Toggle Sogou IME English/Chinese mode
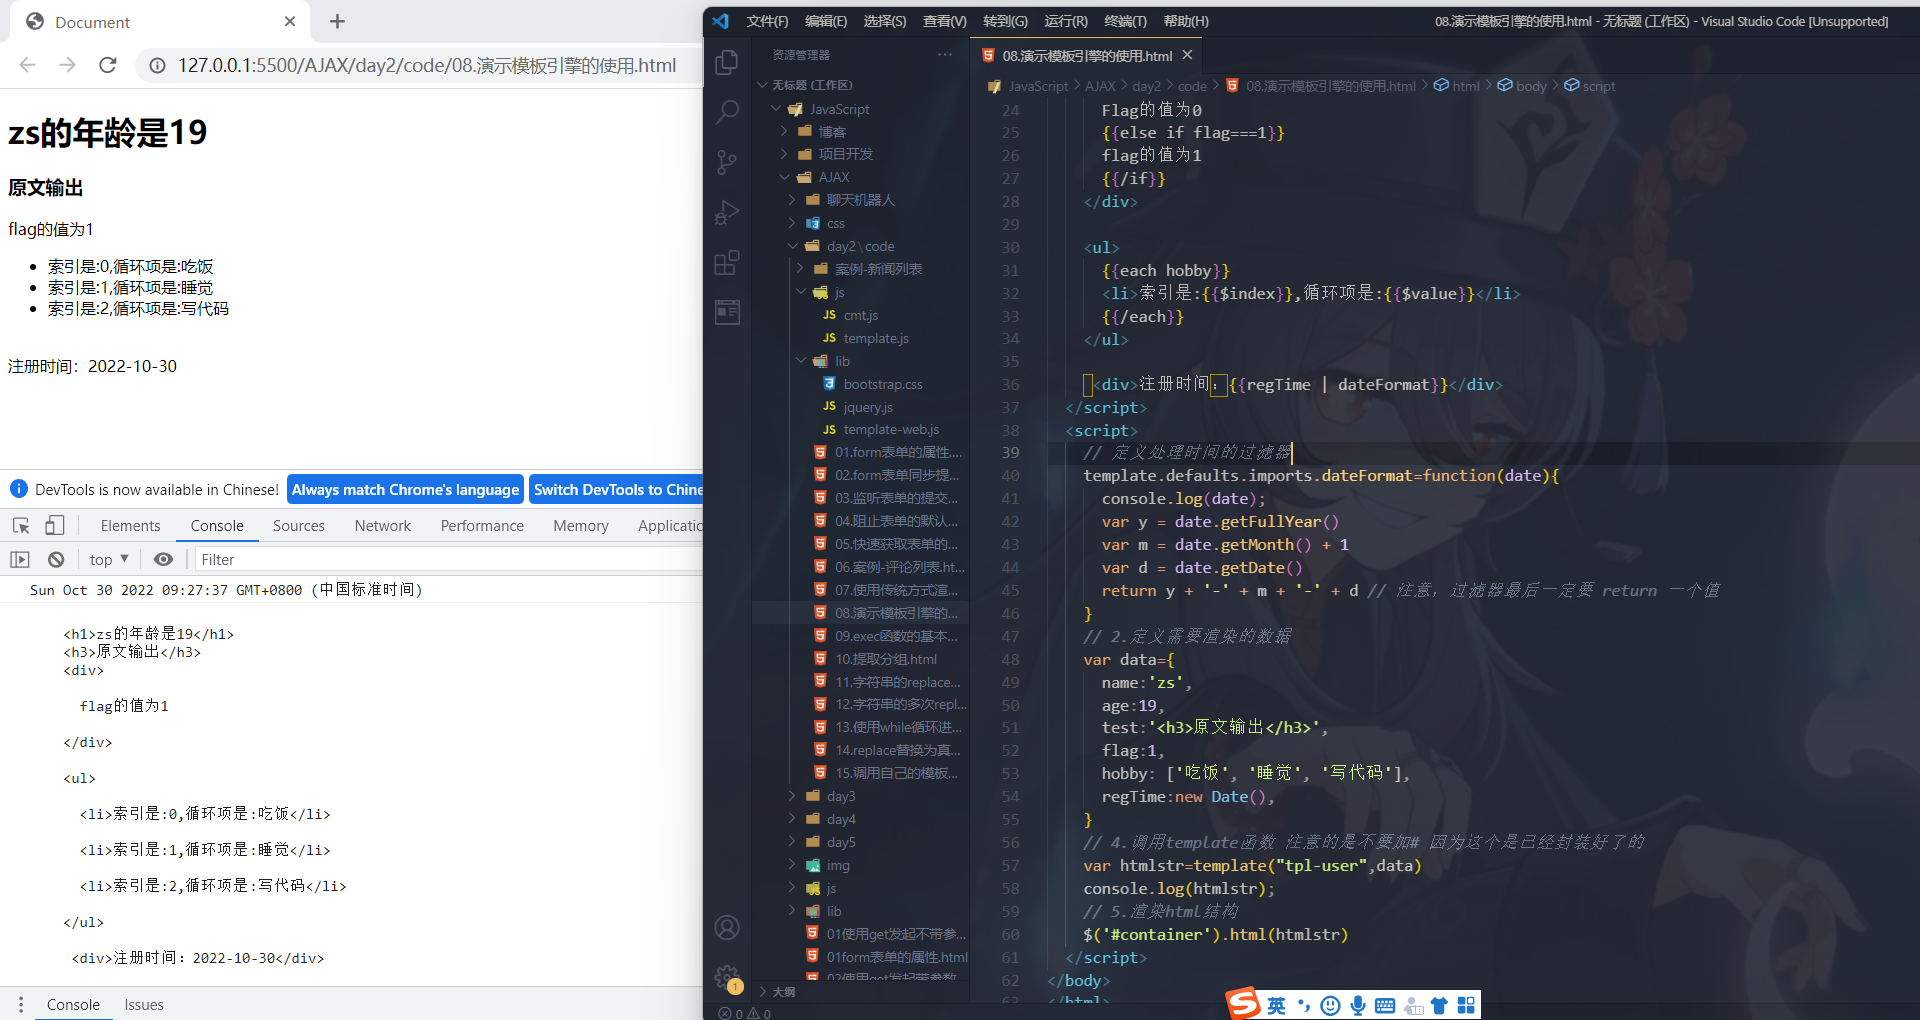 tap(1276, 1005)
